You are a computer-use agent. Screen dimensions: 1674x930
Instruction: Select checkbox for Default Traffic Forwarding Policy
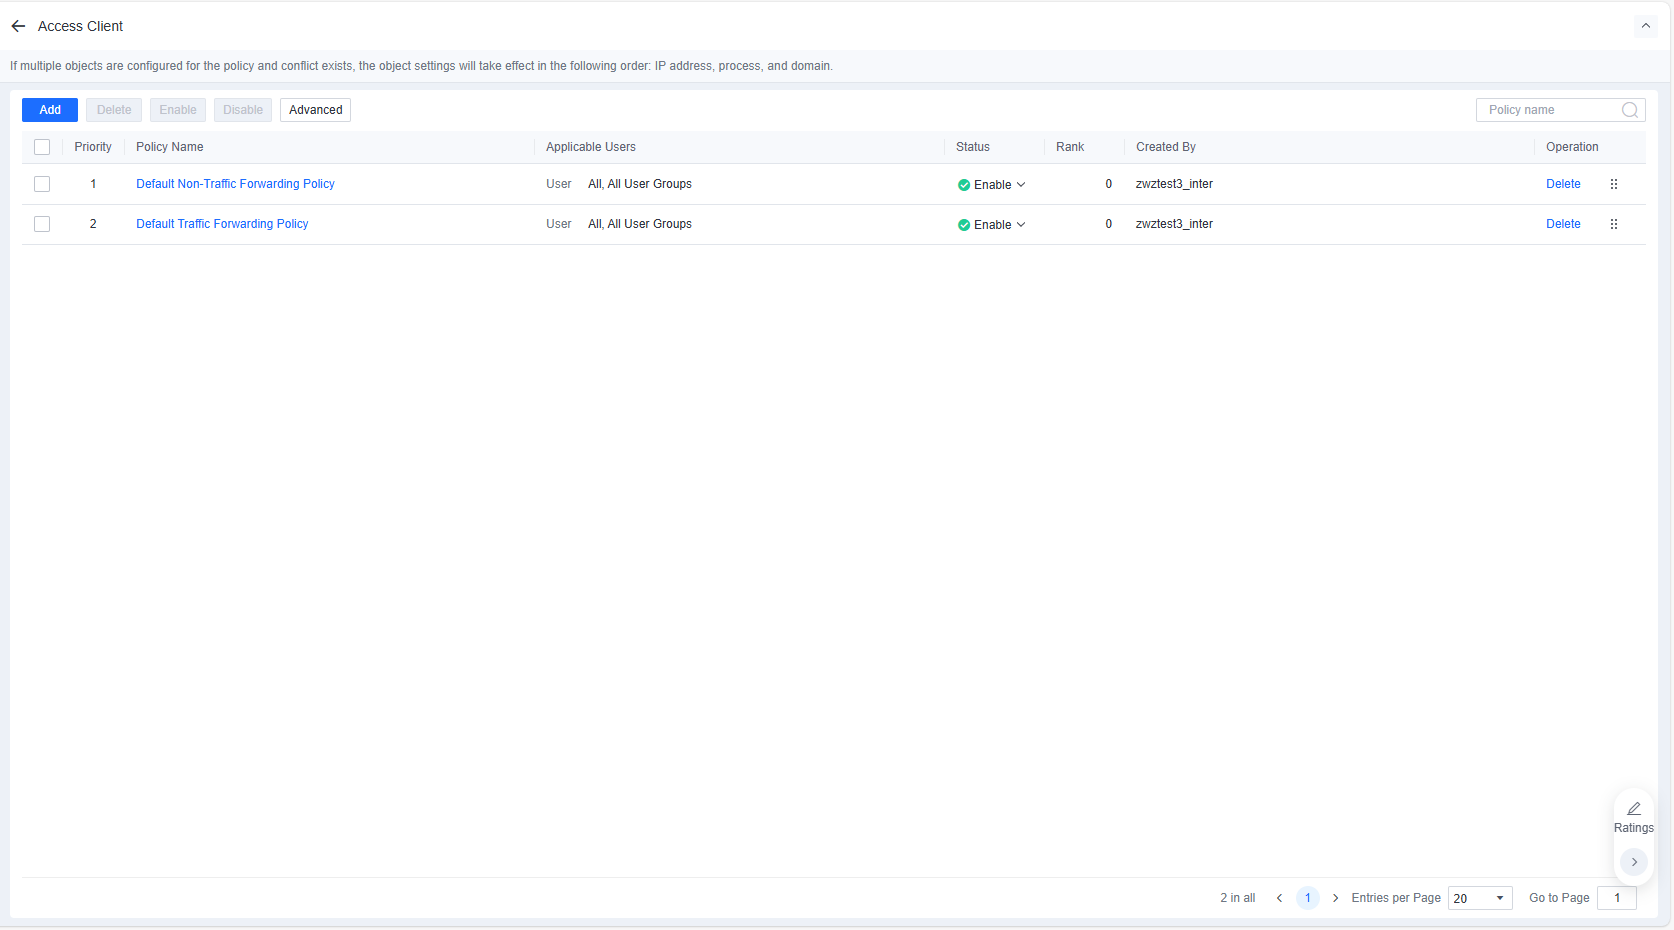(42, 224)
